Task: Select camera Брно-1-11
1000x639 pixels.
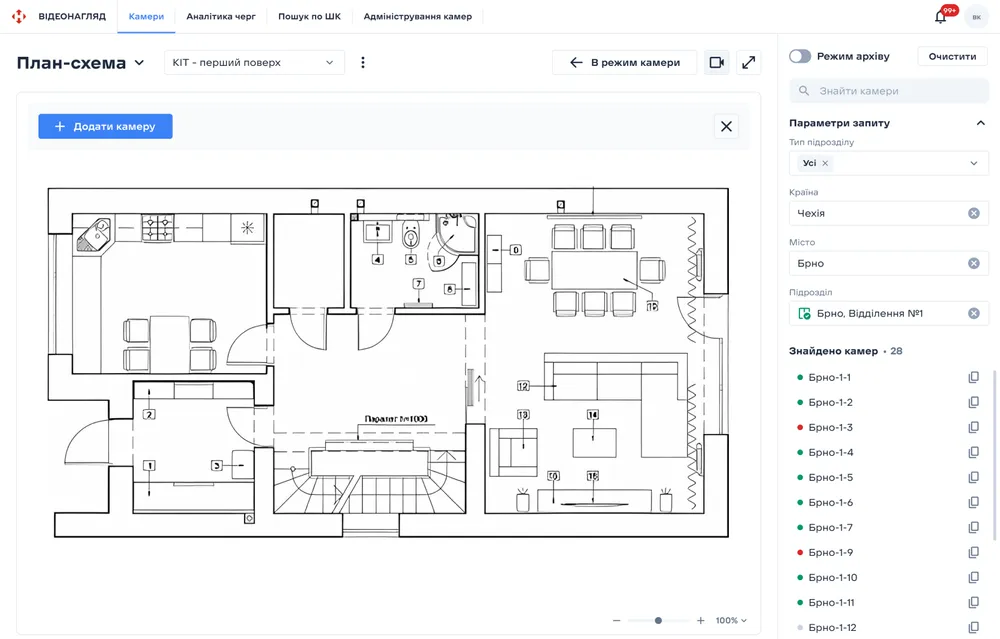Action: [x=832, y=602]
